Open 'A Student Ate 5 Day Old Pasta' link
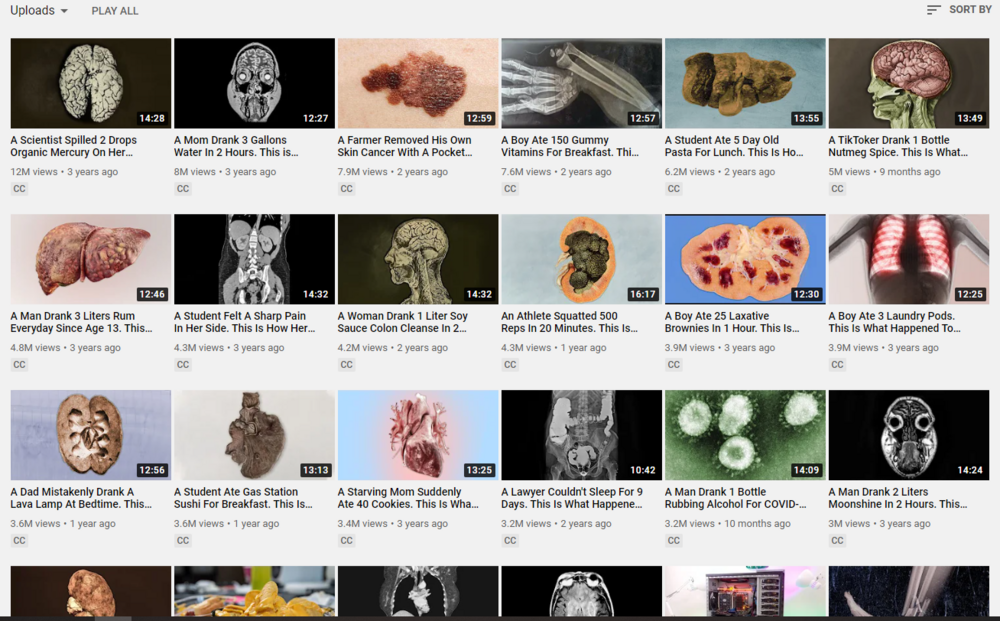The width and height of the screenshot is (1000, 621). [x=734, y=146]
